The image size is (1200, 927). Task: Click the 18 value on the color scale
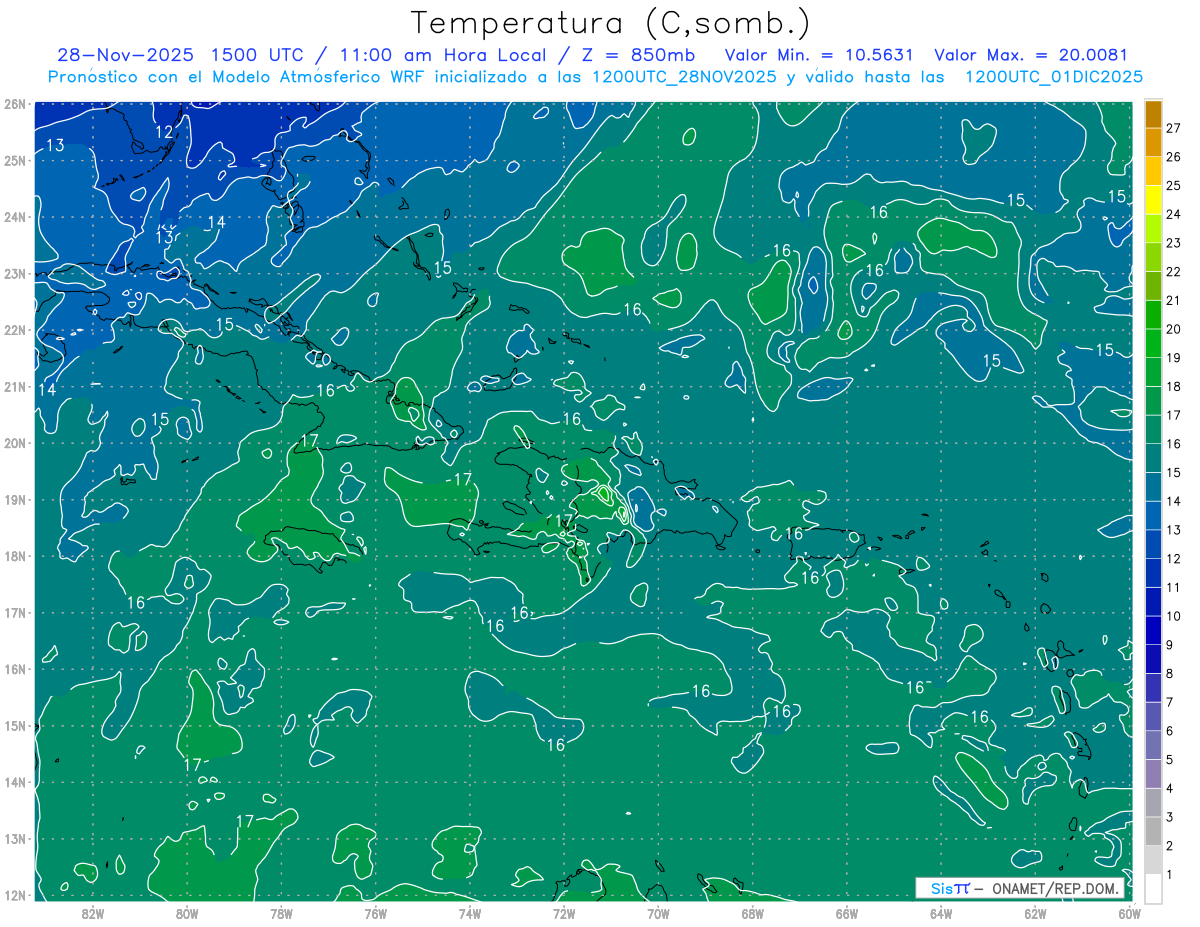[1174, 387]
